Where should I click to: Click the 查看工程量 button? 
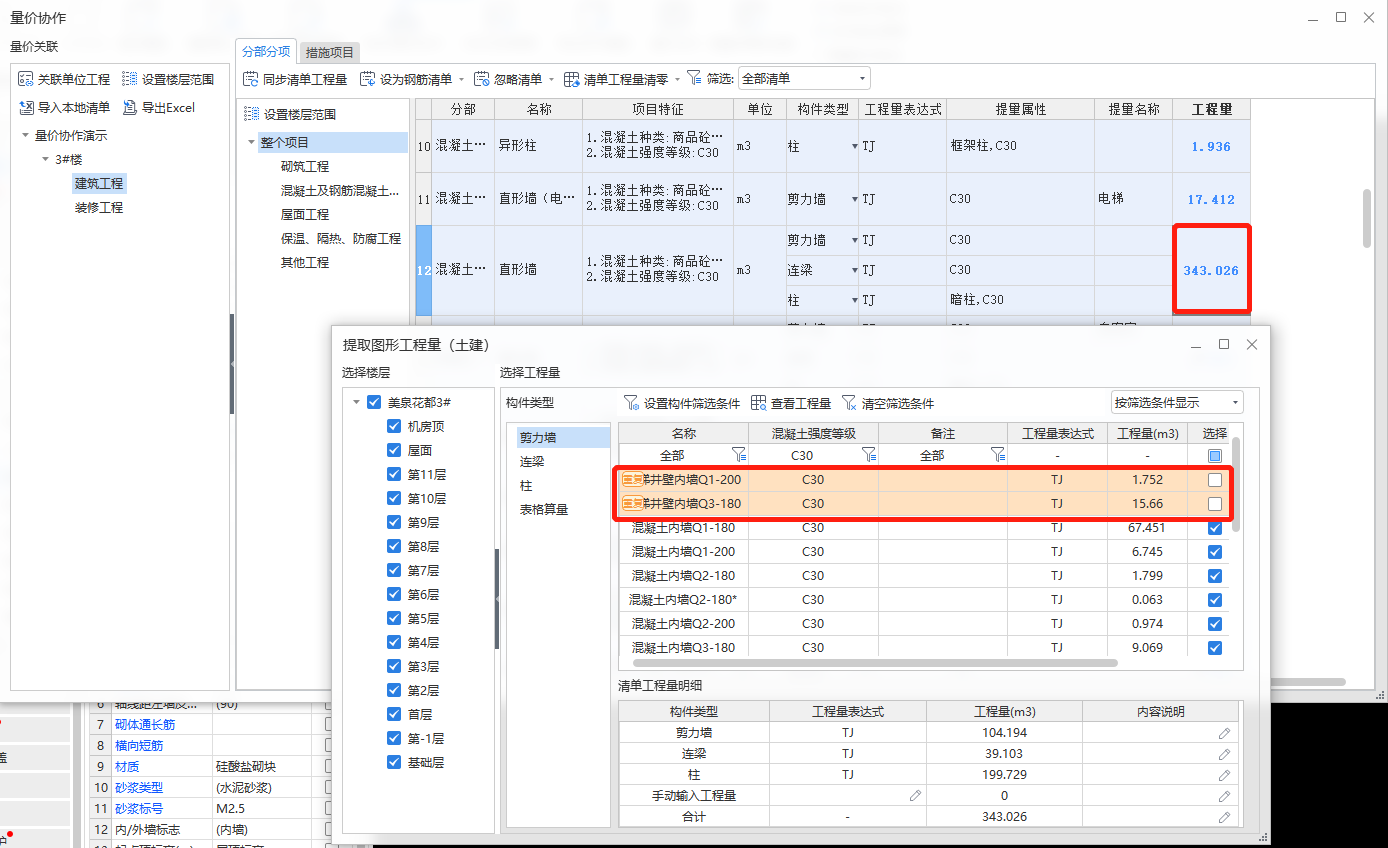(x=791, y=403)
